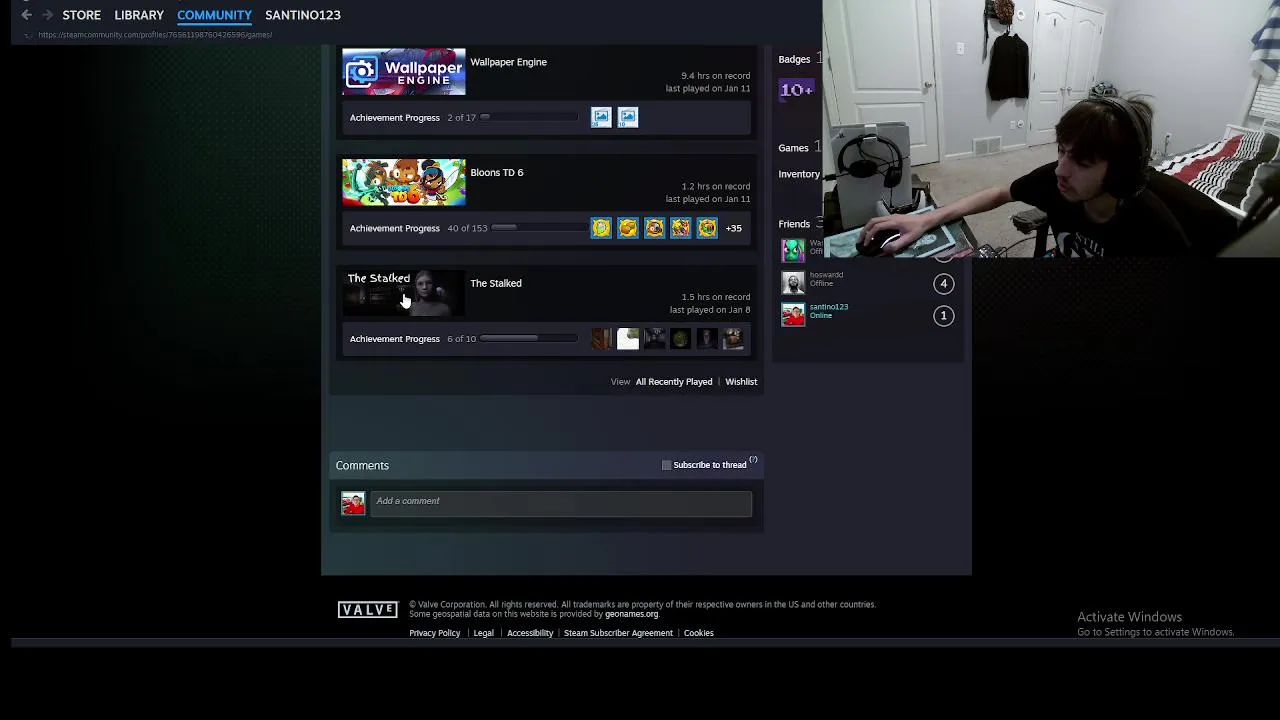Click The Stalked achievement progress bar
This screenshot has width=1280, height=720.
[x=528, y=338]
